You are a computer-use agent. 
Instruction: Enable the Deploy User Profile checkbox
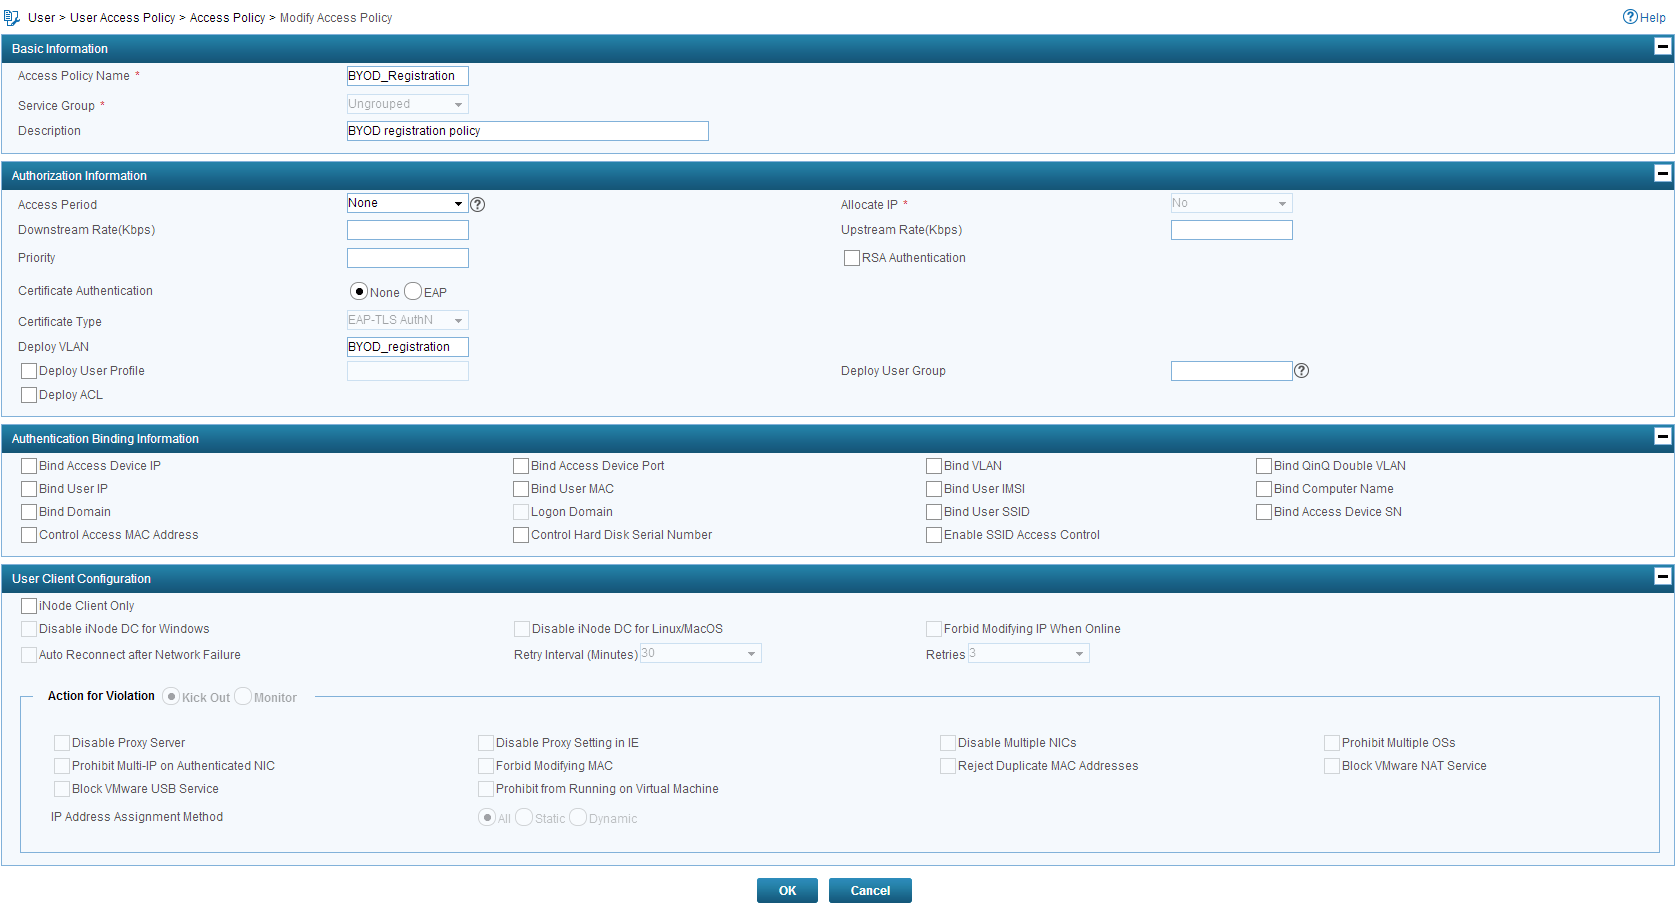(29, 370)
